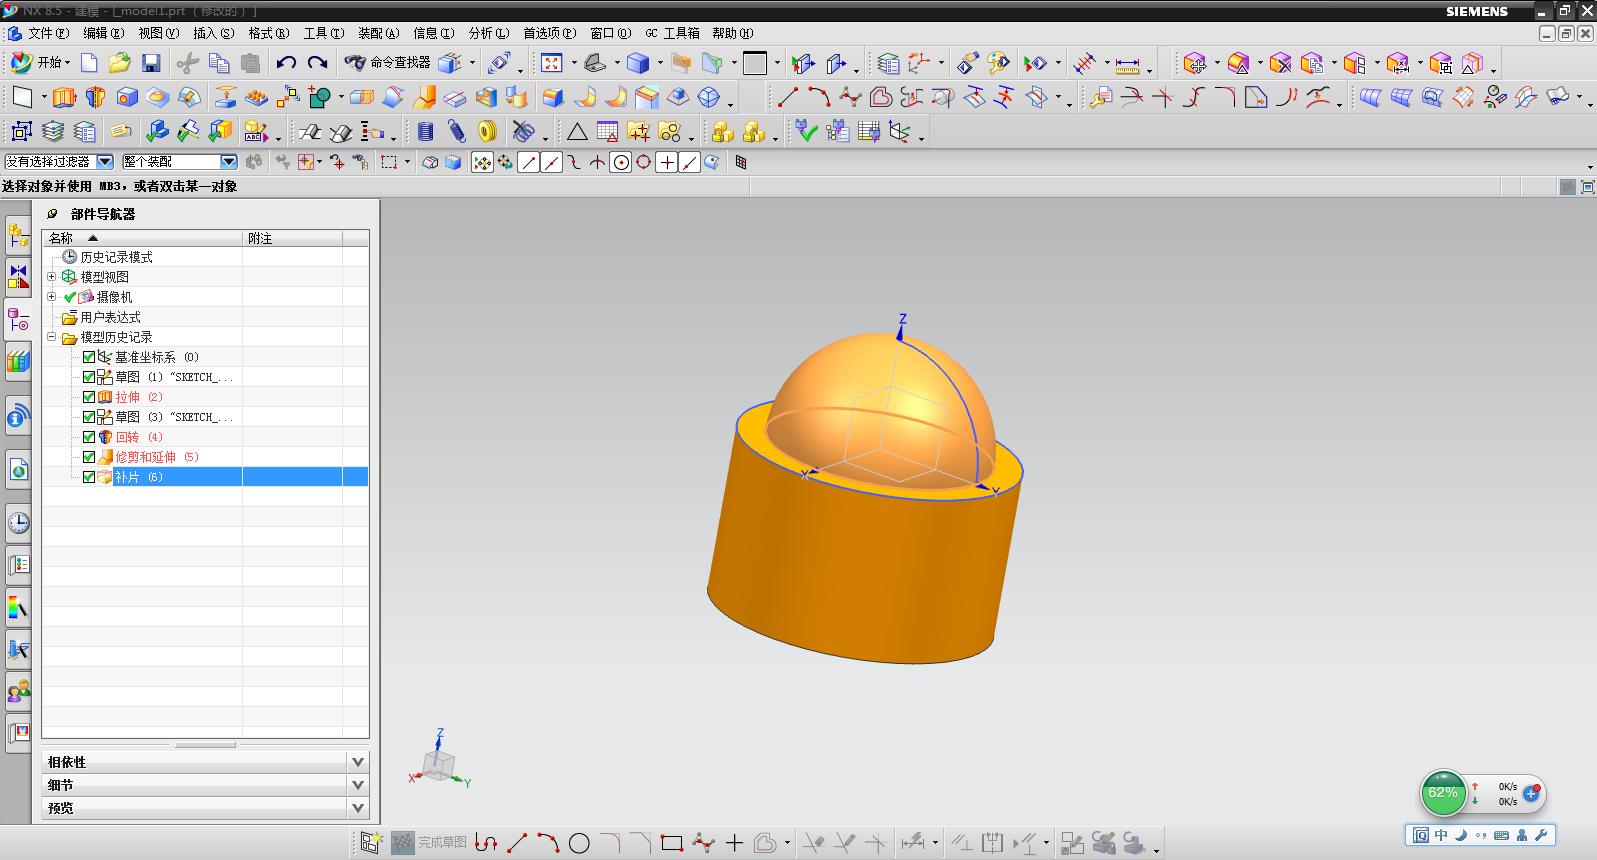Uncheck the 修剪和延伸 (5) checkbox
The image size is (1597, 860).
[89, 457]
